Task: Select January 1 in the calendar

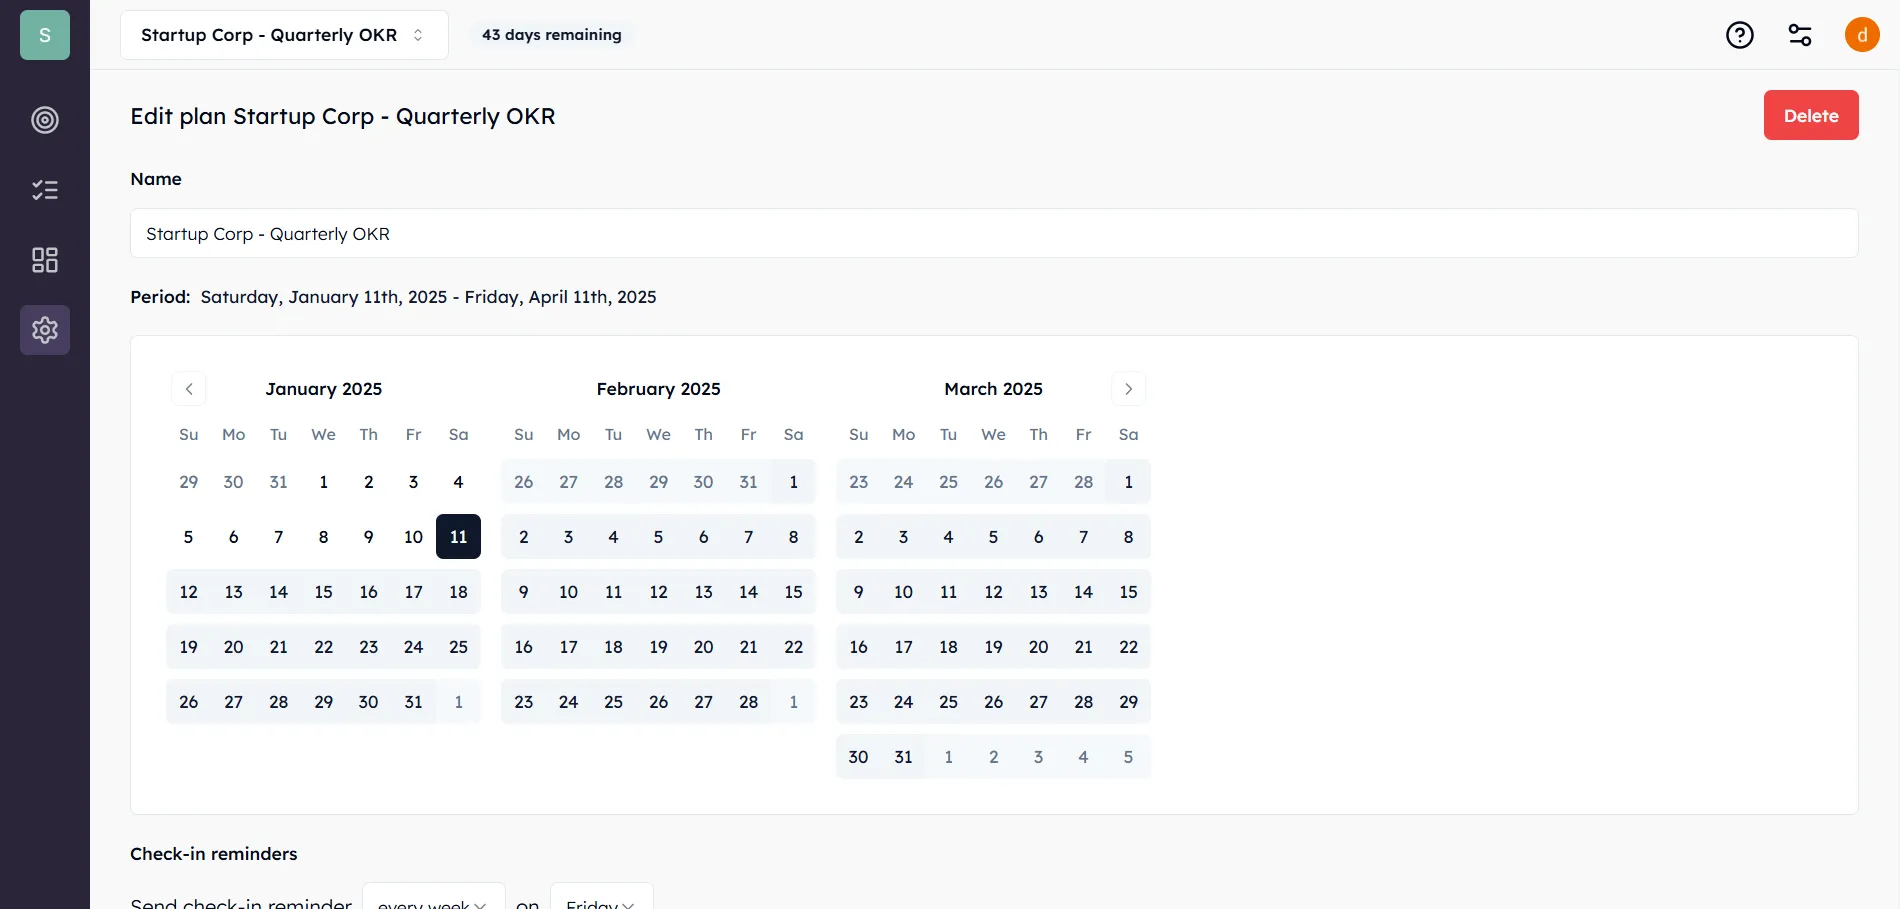Action: 323,481
